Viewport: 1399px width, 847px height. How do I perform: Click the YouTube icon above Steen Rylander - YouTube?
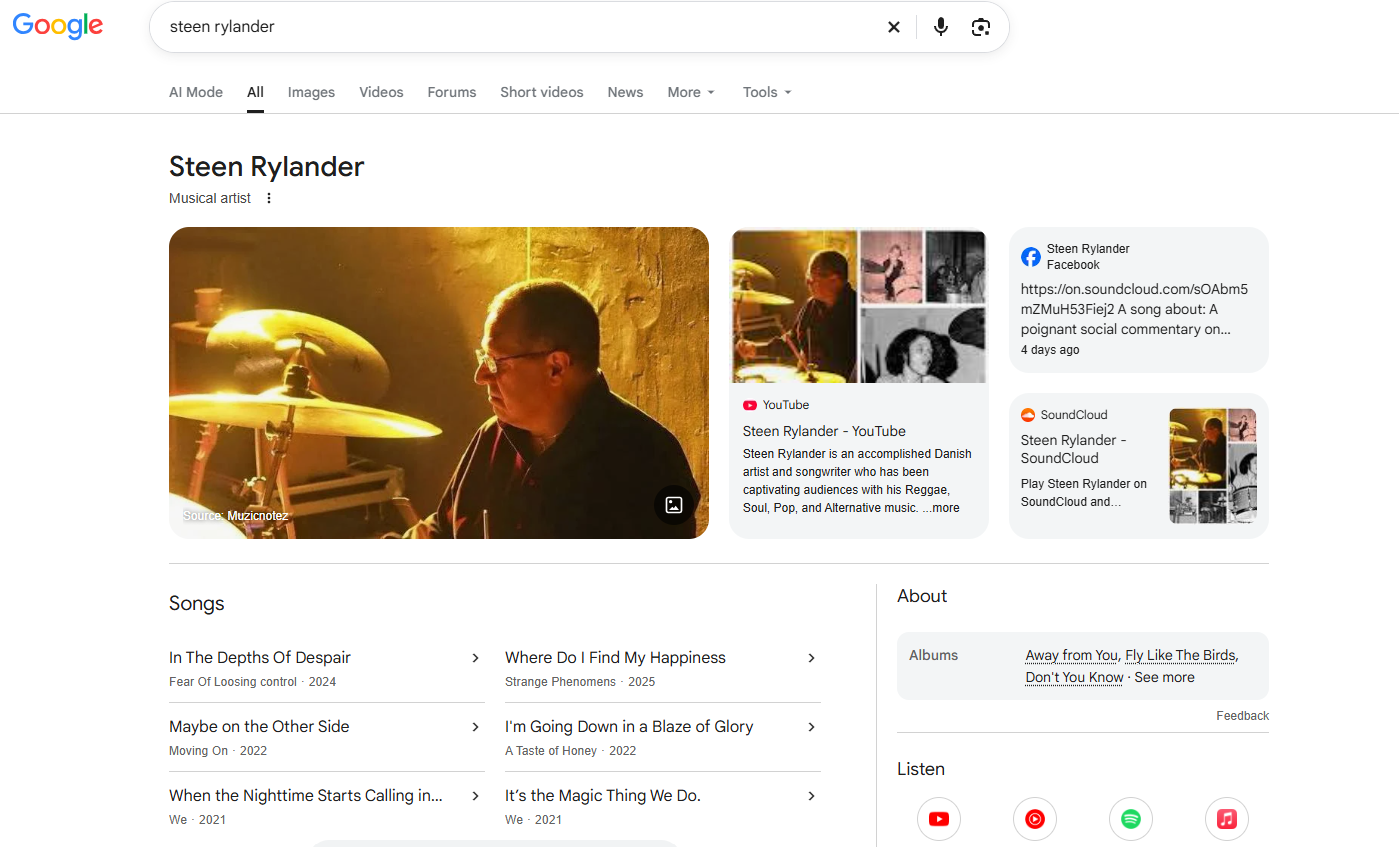coord(750,405)
